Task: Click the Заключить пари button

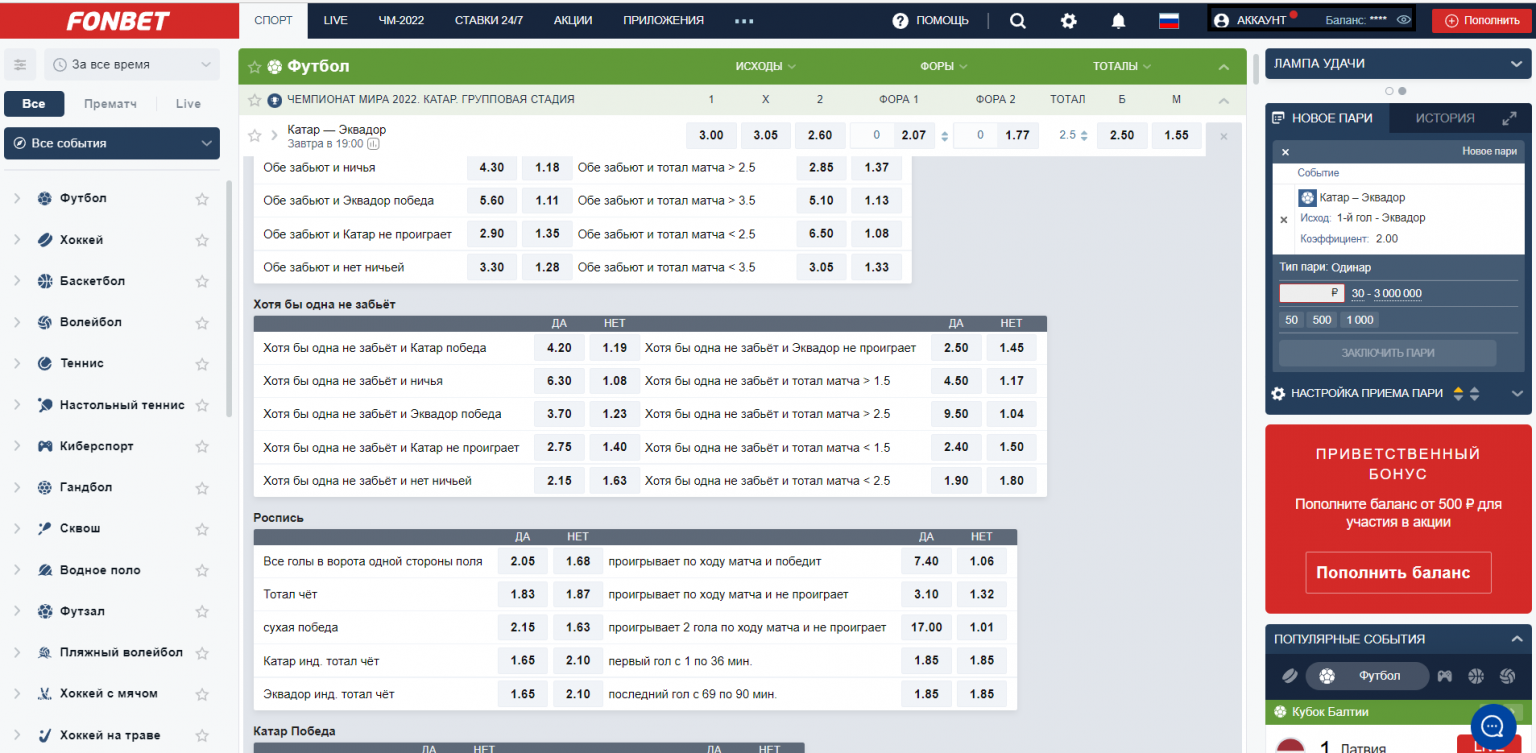Action: 1387,353
